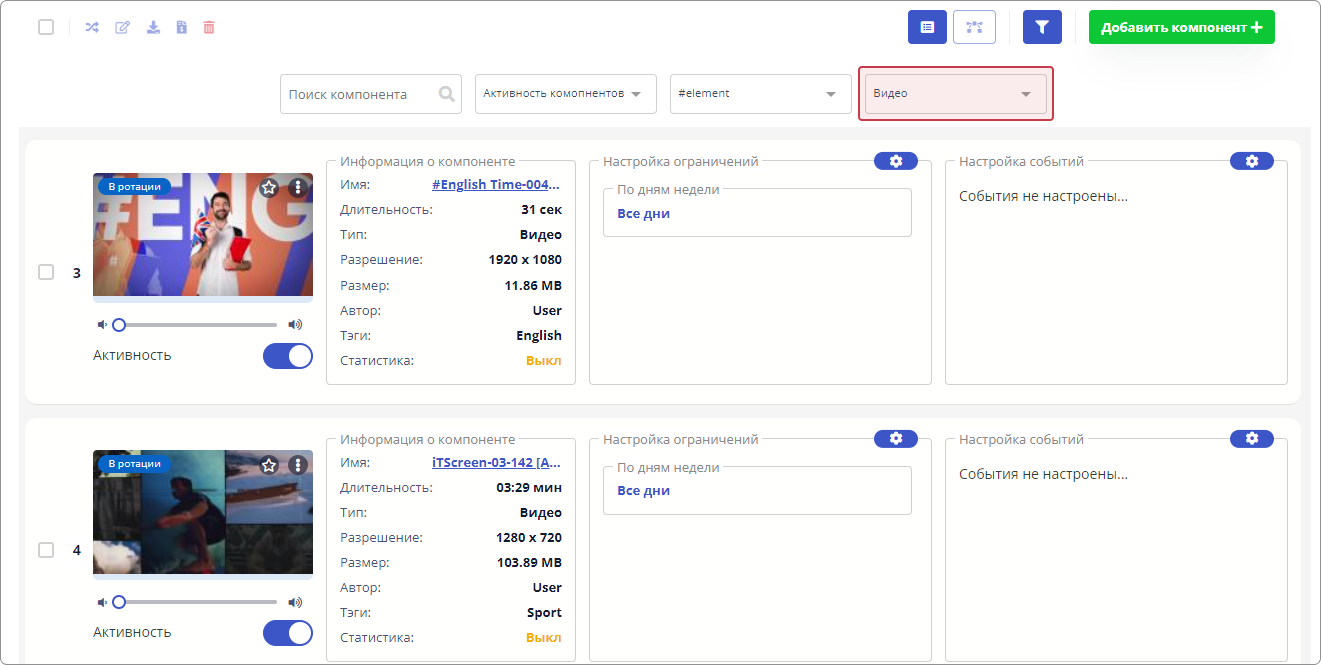Open three-dot menu on iTScreen thumbnail
The width and height of the screenshot is (1321, 665).
pos(297,465)
